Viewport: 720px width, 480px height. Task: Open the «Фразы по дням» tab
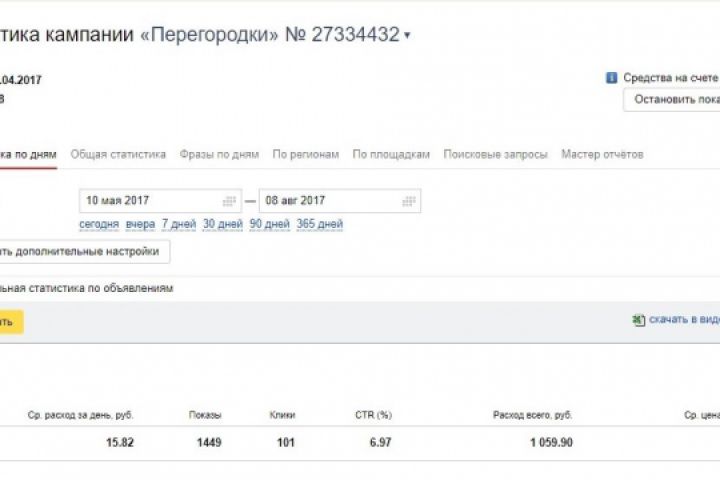219,154
